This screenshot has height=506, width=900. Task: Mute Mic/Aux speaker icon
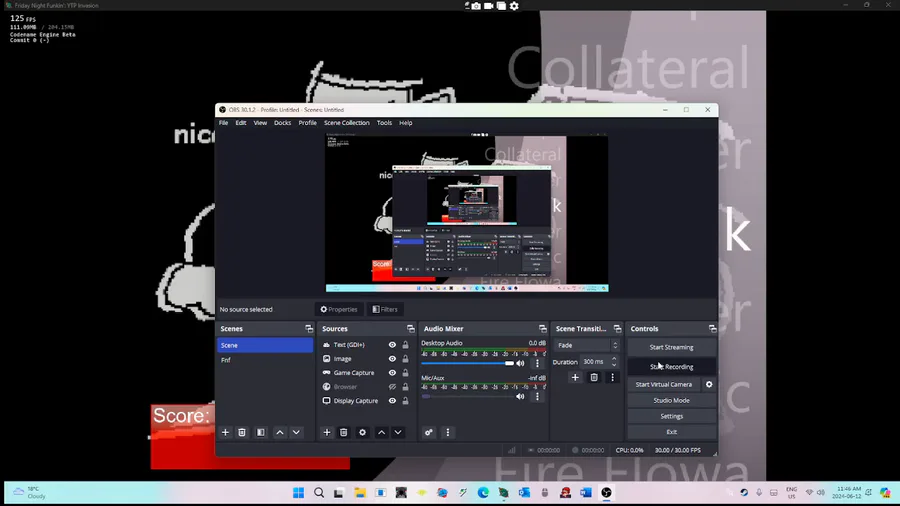coord(520,396)
